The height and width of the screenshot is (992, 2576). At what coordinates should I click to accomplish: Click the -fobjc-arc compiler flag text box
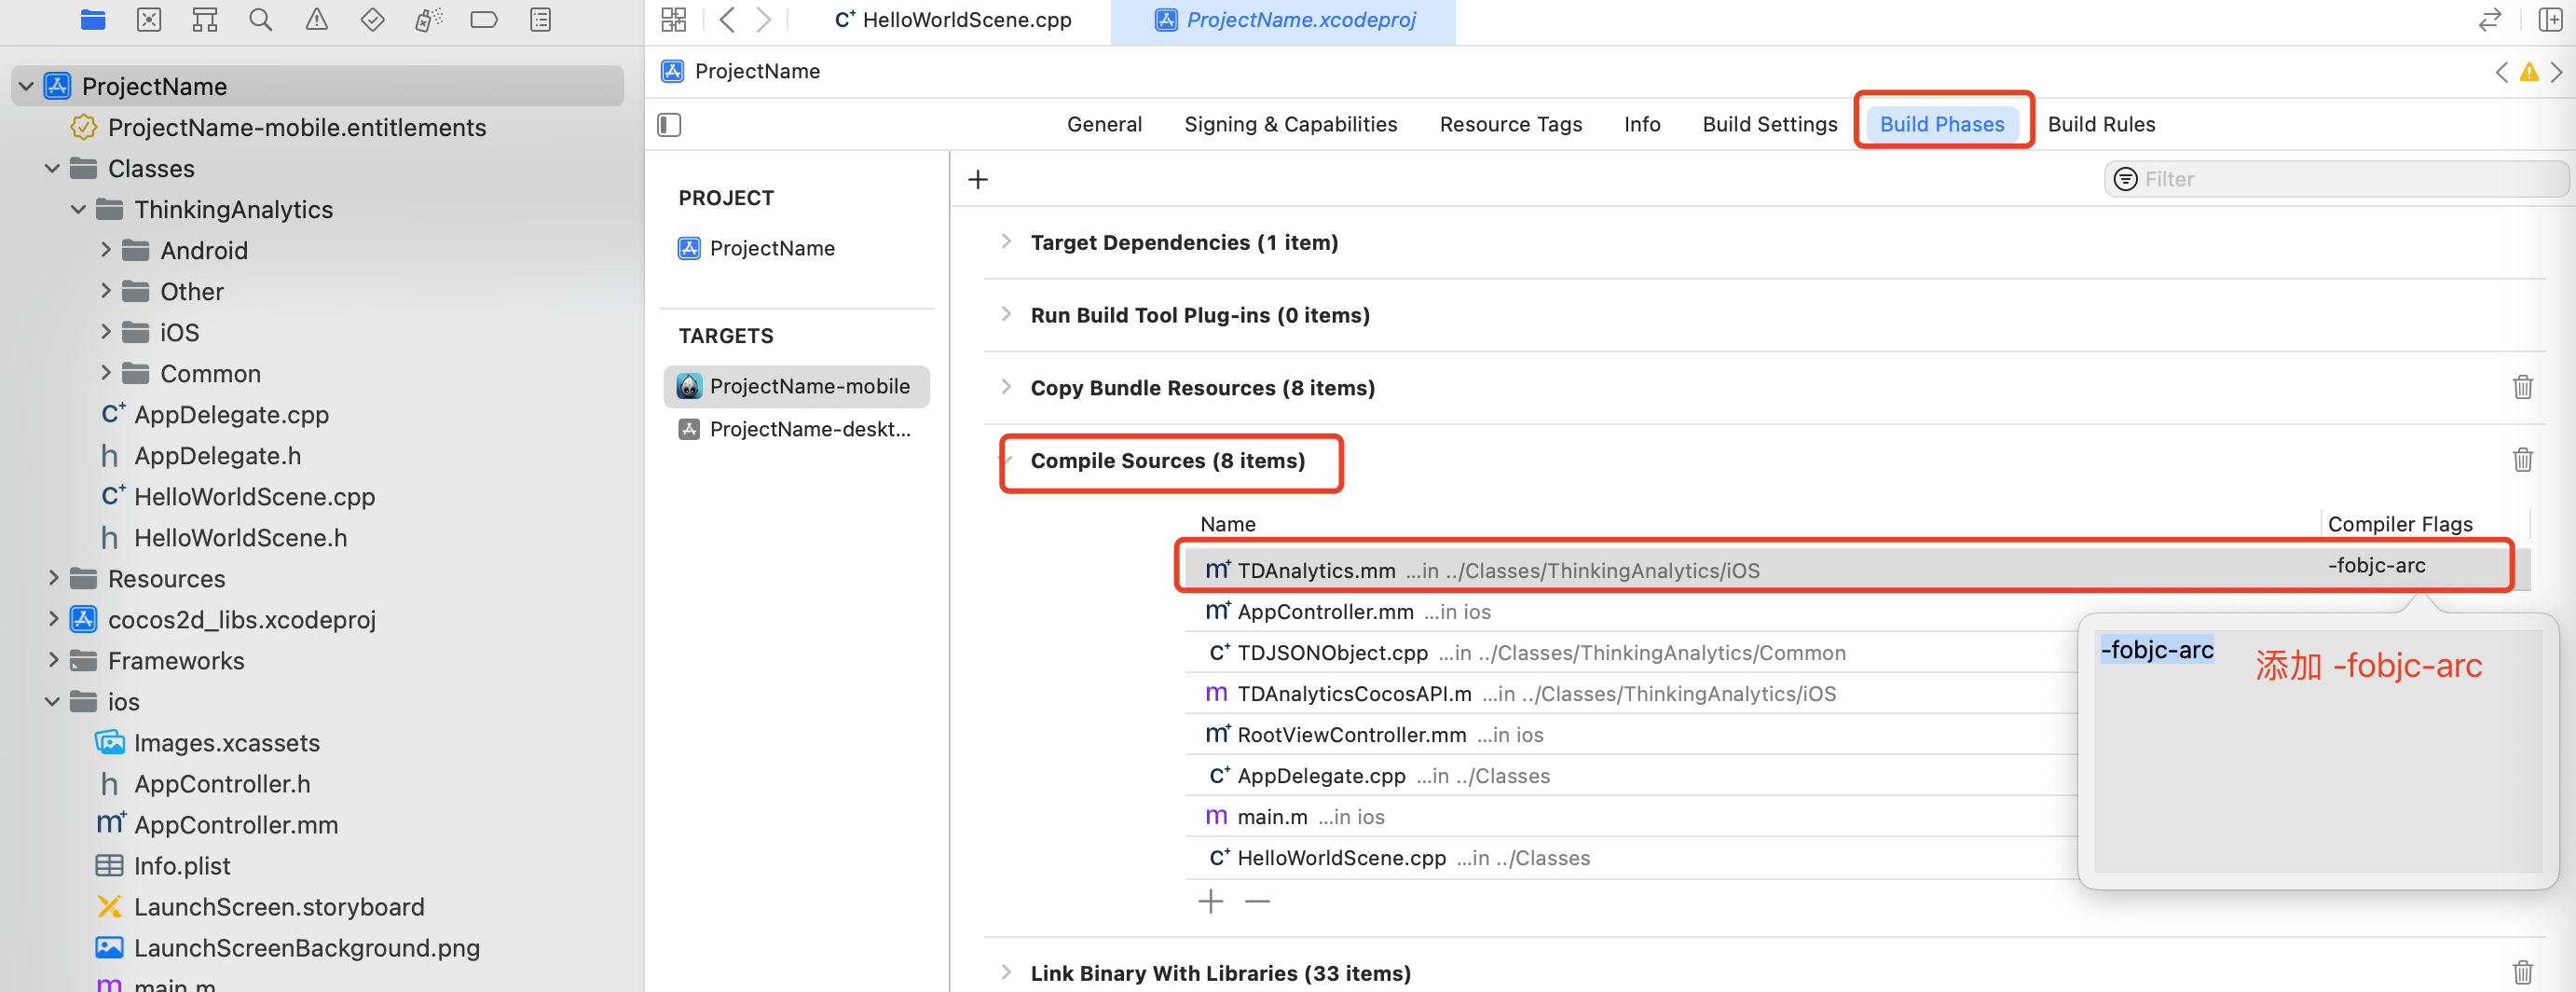tap(2317, 750)
